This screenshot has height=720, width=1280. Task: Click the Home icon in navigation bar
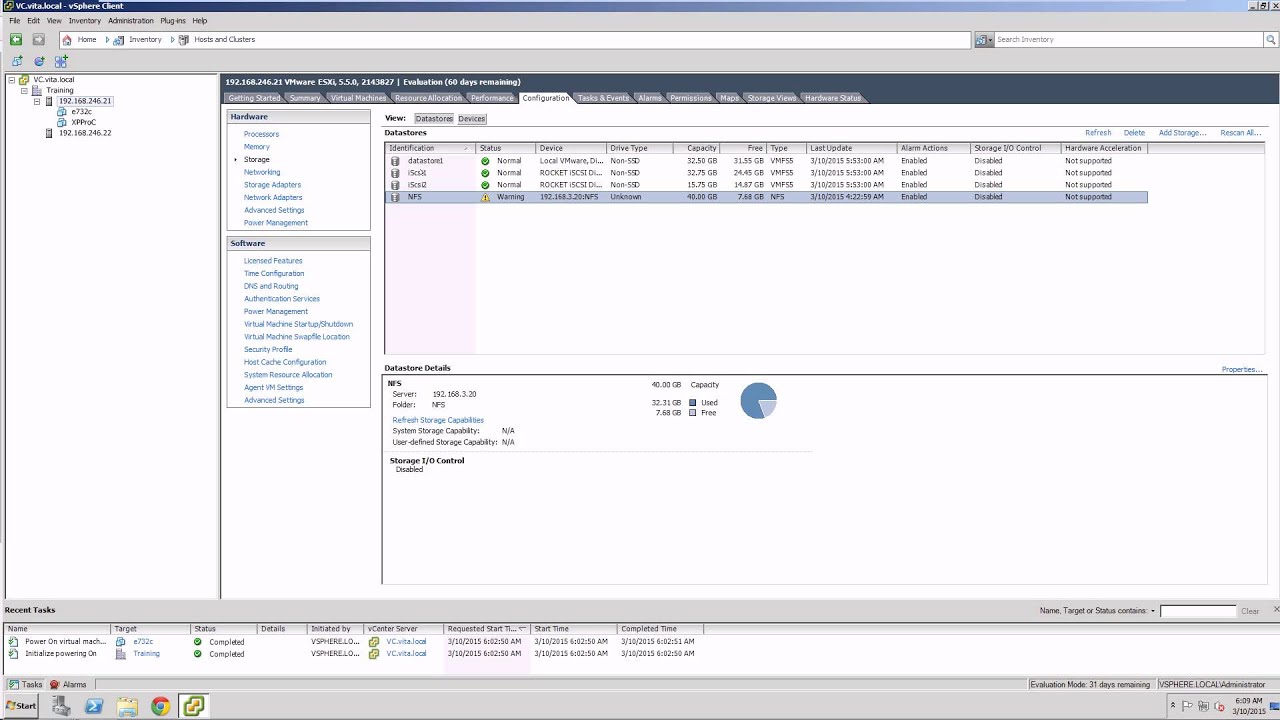67,40
